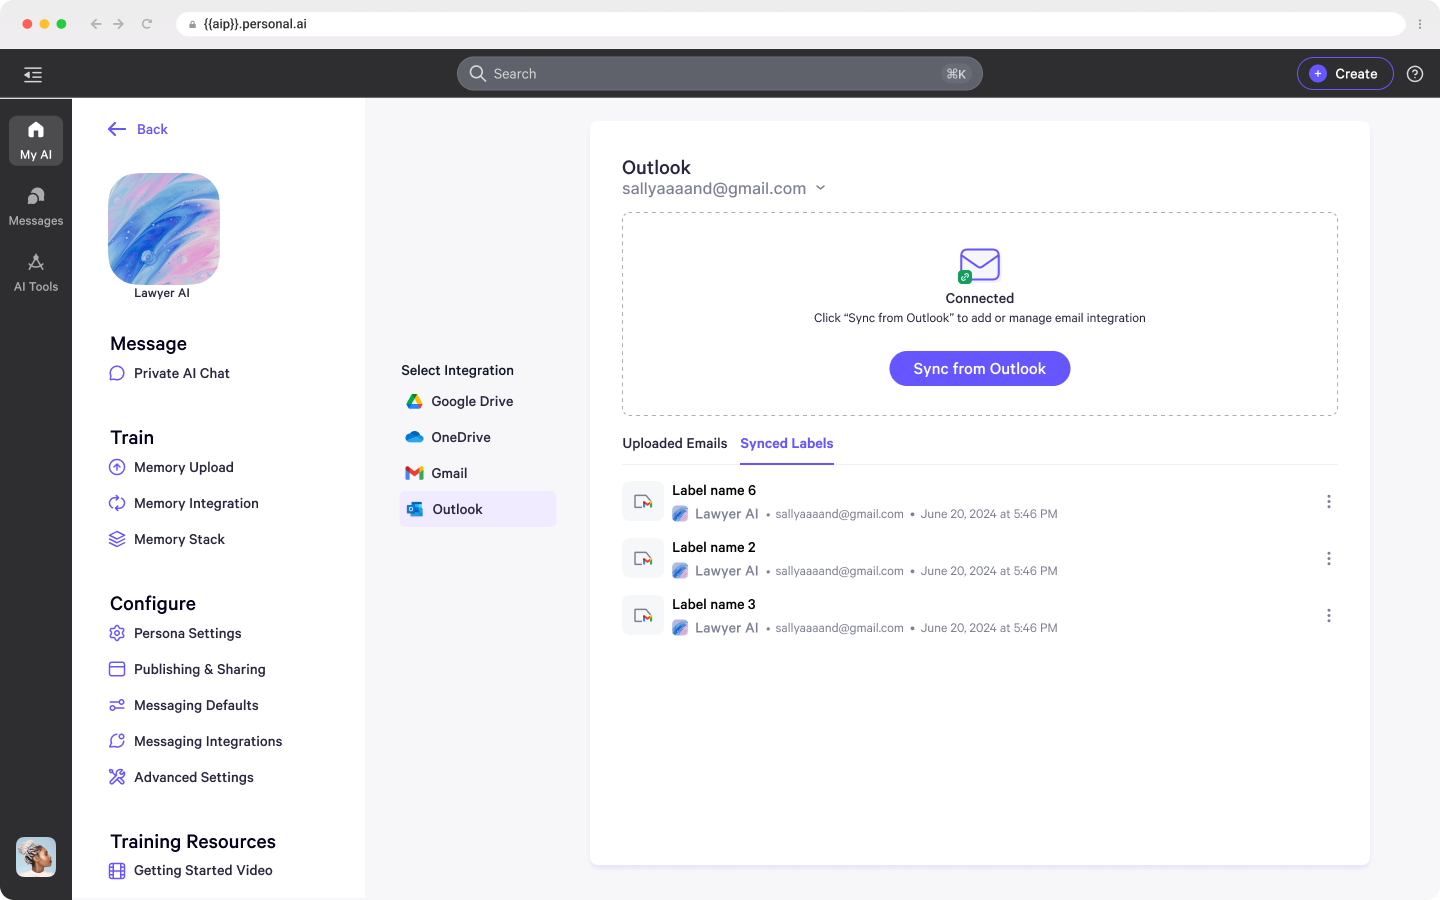The width and height of the screenshot is (1440, 900).
Task: Focus the Search field
Action: (720, 74)
